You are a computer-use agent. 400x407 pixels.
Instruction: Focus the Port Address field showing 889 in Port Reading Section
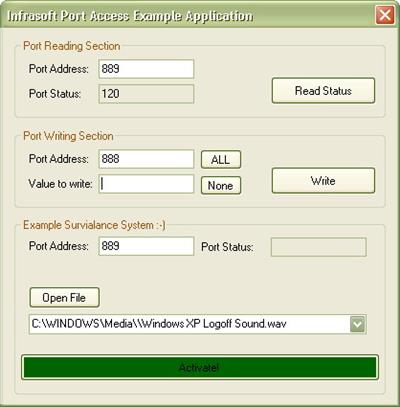(x=146, y=69)
